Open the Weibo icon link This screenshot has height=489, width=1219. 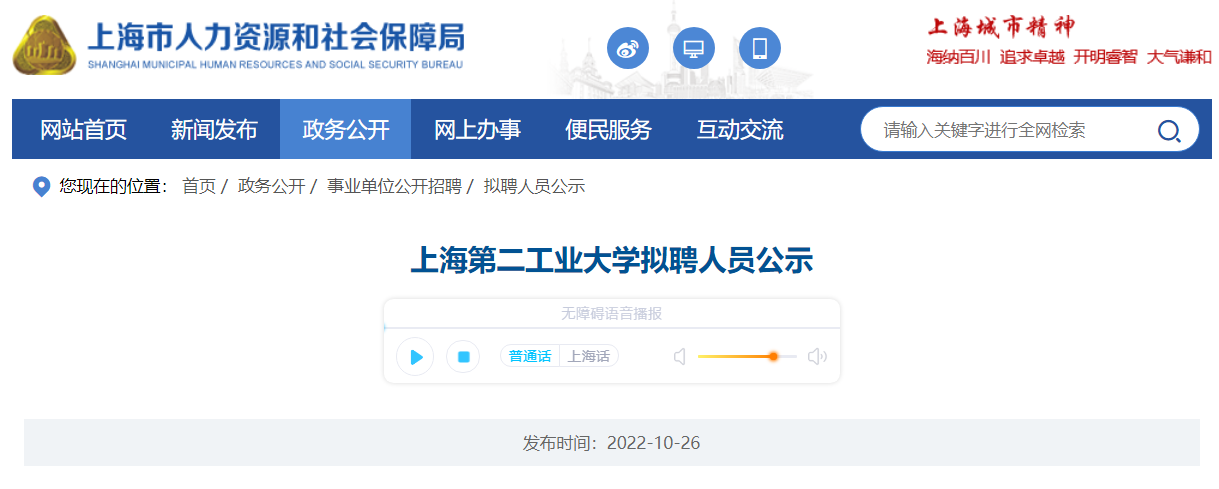click(628, 48)
